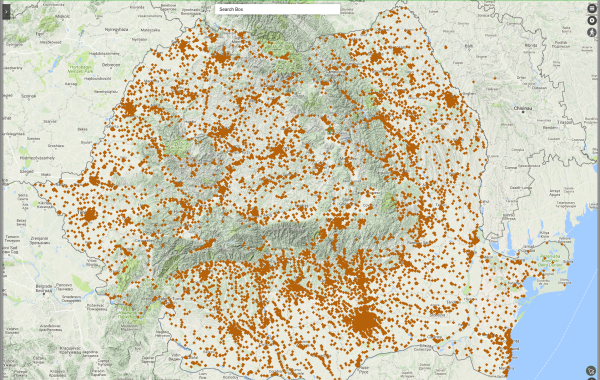Expand the left sidebar panel arrow
The height and width of the screenshot is (380, 600).
[x=6, y=12]
